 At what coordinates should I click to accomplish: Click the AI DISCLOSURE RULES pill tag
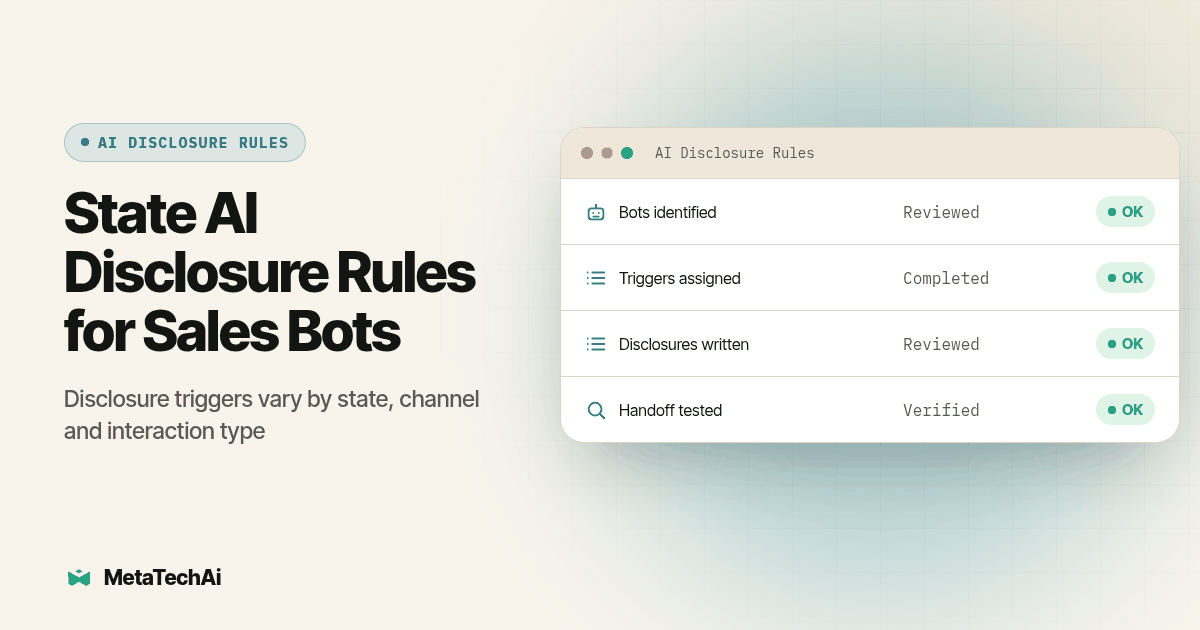click(x=185, y=142)
